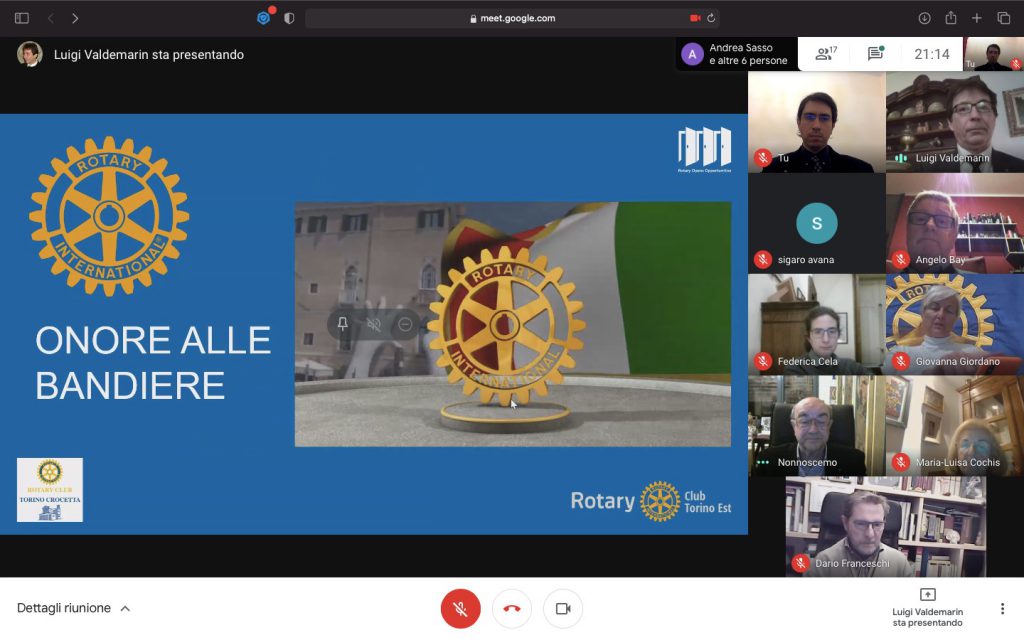1024x640 pixels.
Task: Select the Tu video tile
Action: coord(816,122)
